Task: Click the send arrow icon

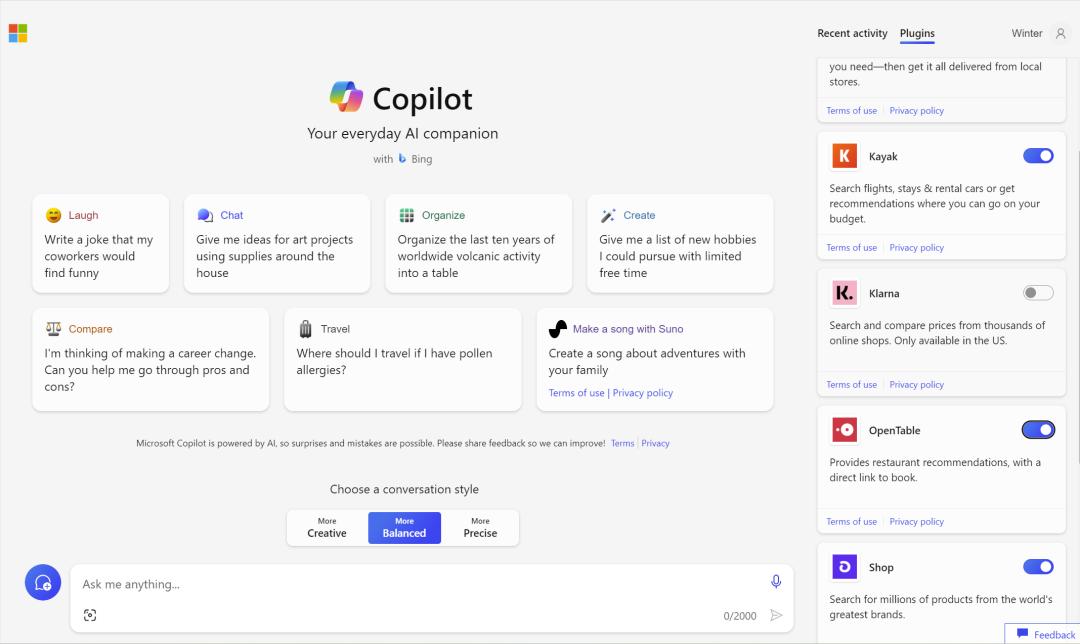Action: pyautogui.click(x=776, y=615)
